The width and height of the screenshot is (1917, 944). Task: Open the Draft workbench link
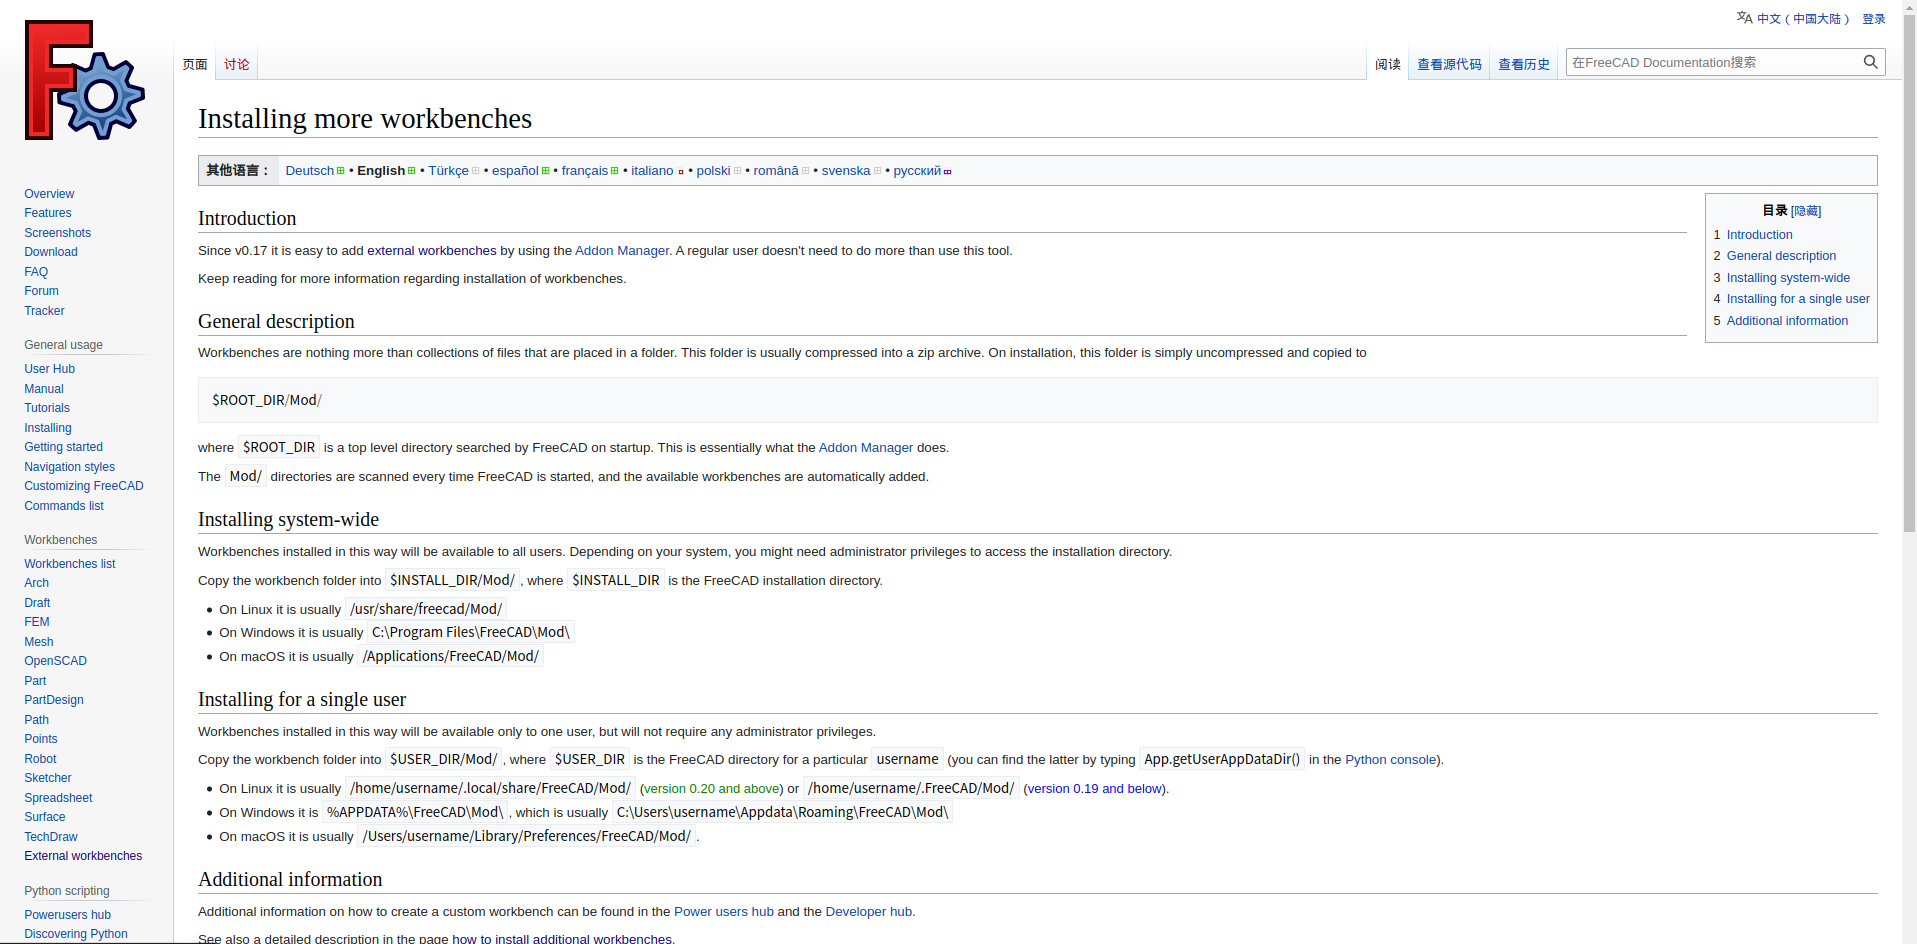click(x=37, y=603)
